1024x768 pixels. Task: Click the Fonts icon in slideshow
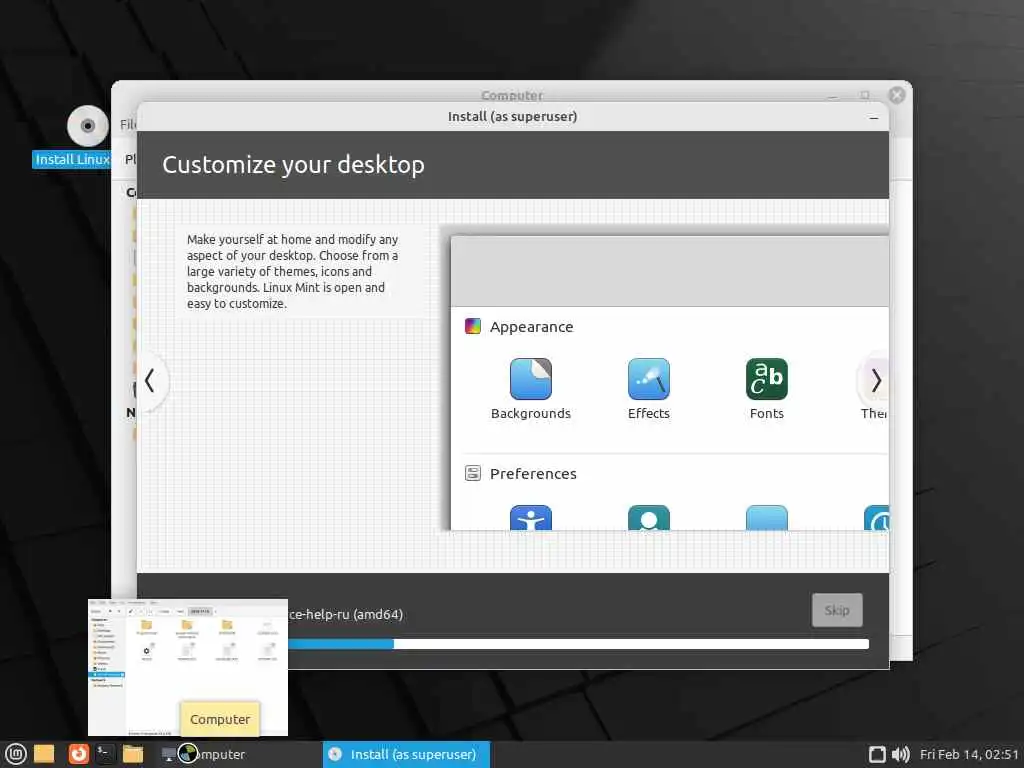point(767,379)
